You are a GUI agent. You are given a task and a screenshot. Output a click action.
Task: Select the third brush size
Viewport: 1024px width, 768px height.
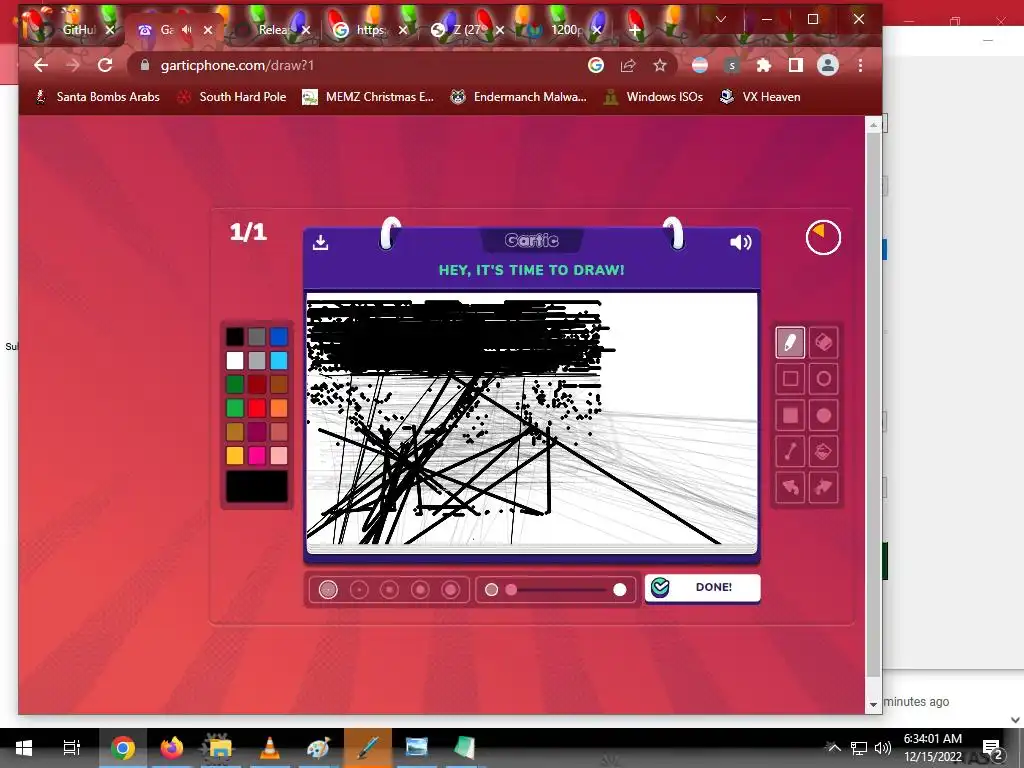pyautogui.click(x=389, y=590)
